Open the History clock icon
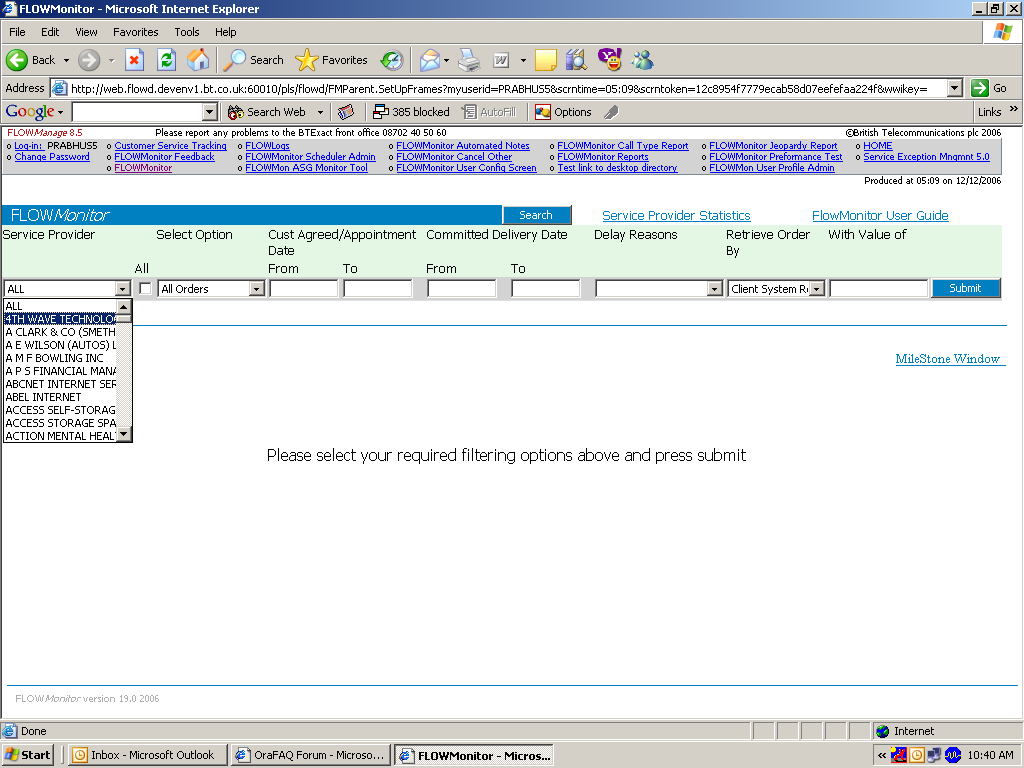Viewport: 1024px width, 768px height. [x=392, y=60]
